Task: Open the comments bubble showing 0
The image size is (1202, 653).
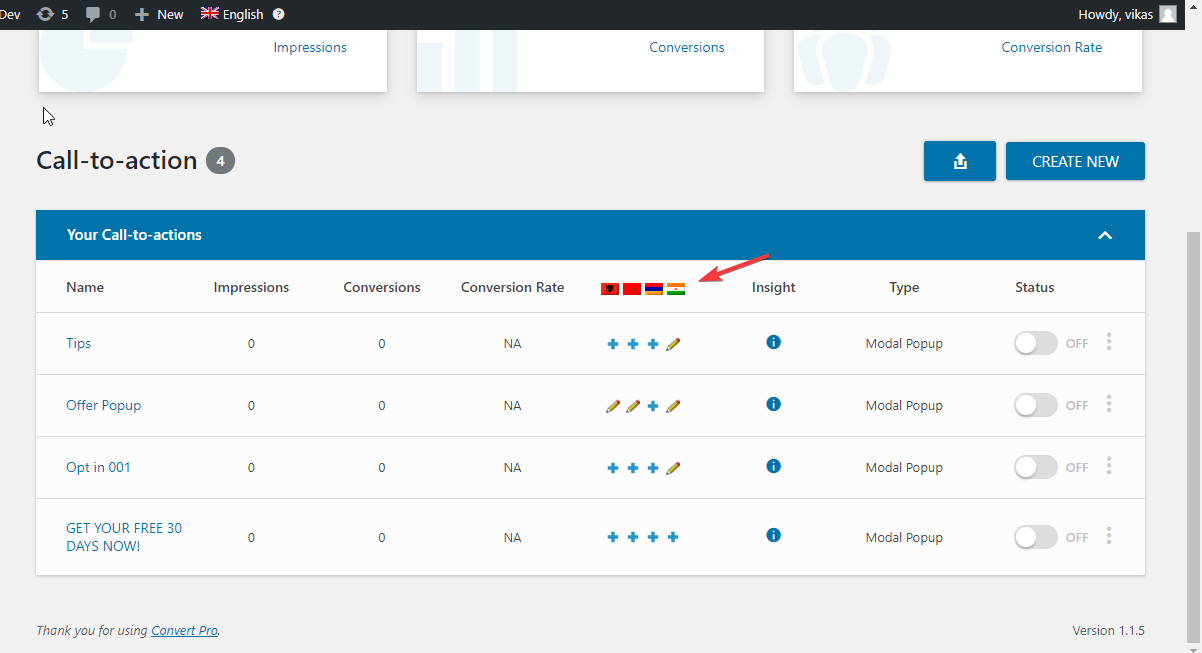Action: coord(100,14)
